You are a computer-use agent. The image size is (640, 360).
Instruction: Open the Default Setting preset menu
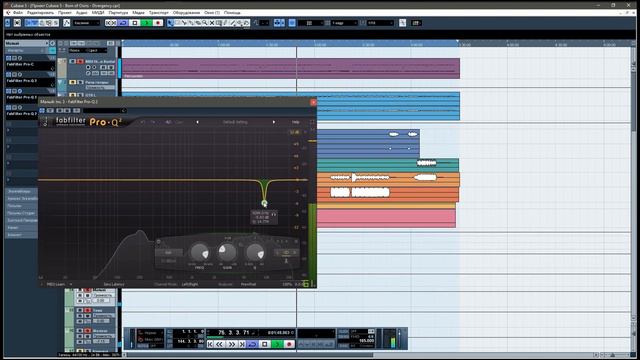tap(235, 122)
